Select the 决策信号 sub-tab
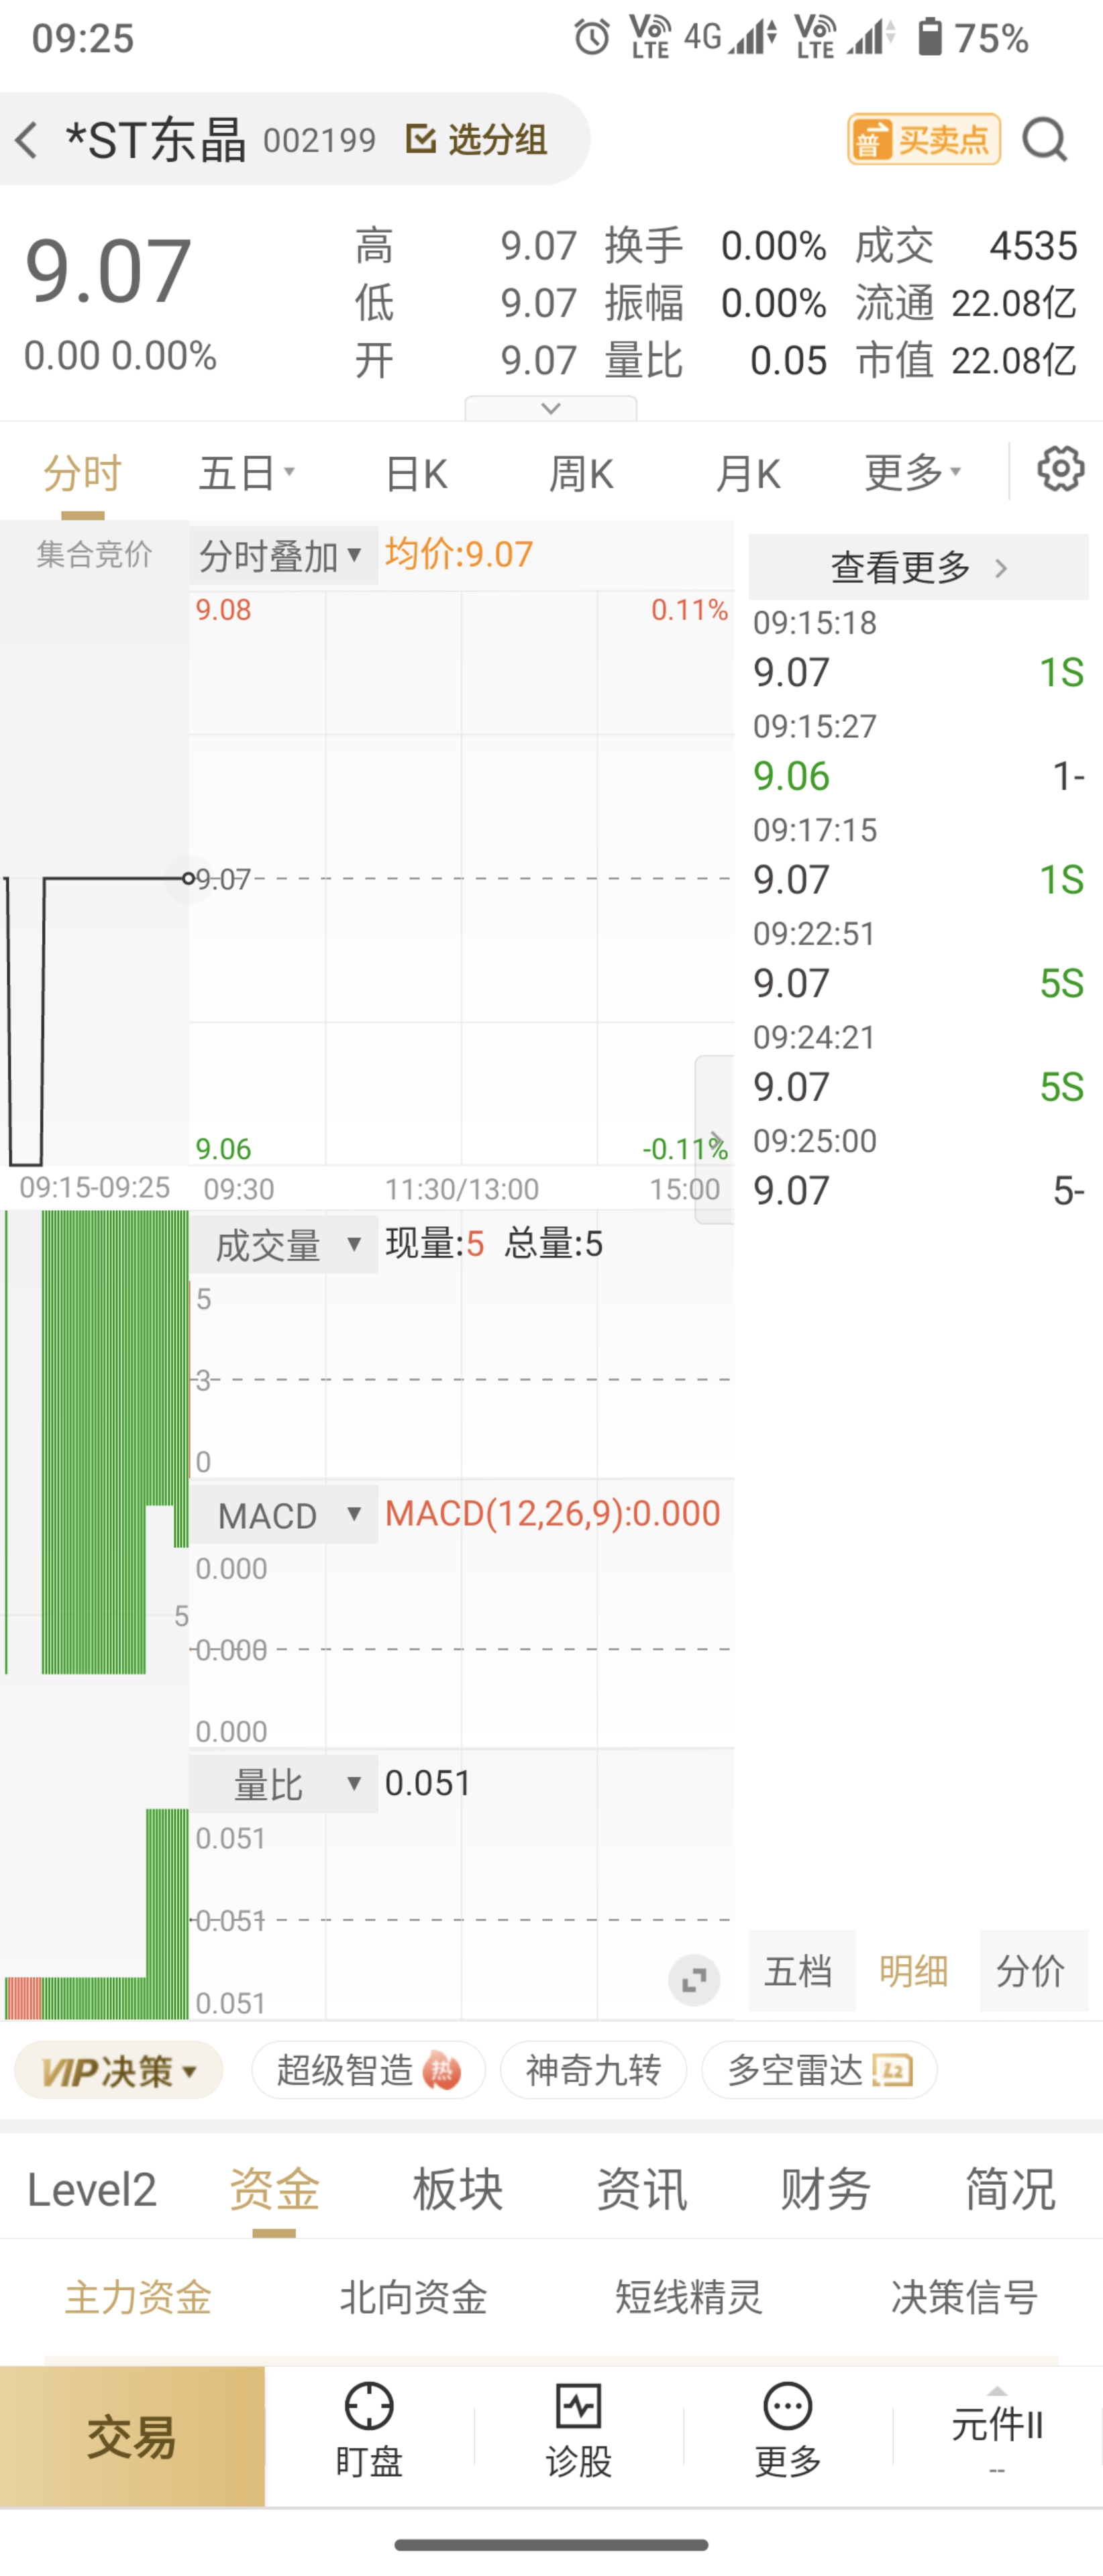 (x=964, y=2298)
